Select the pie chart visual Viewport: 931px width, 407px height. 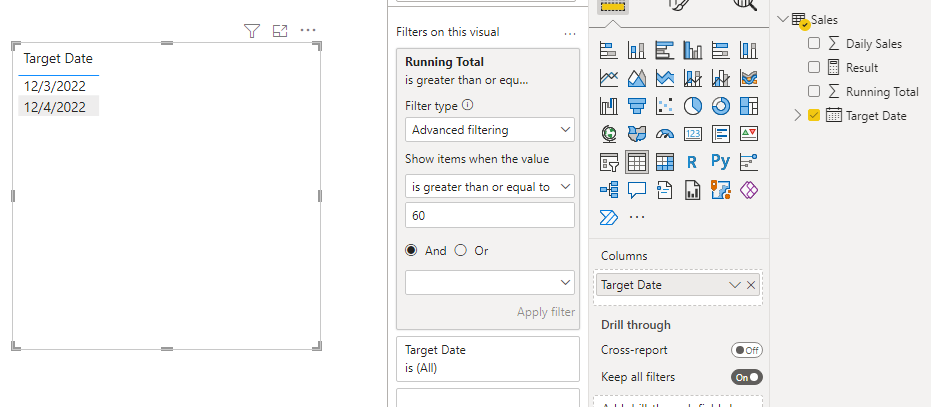[x=693, y=106]
